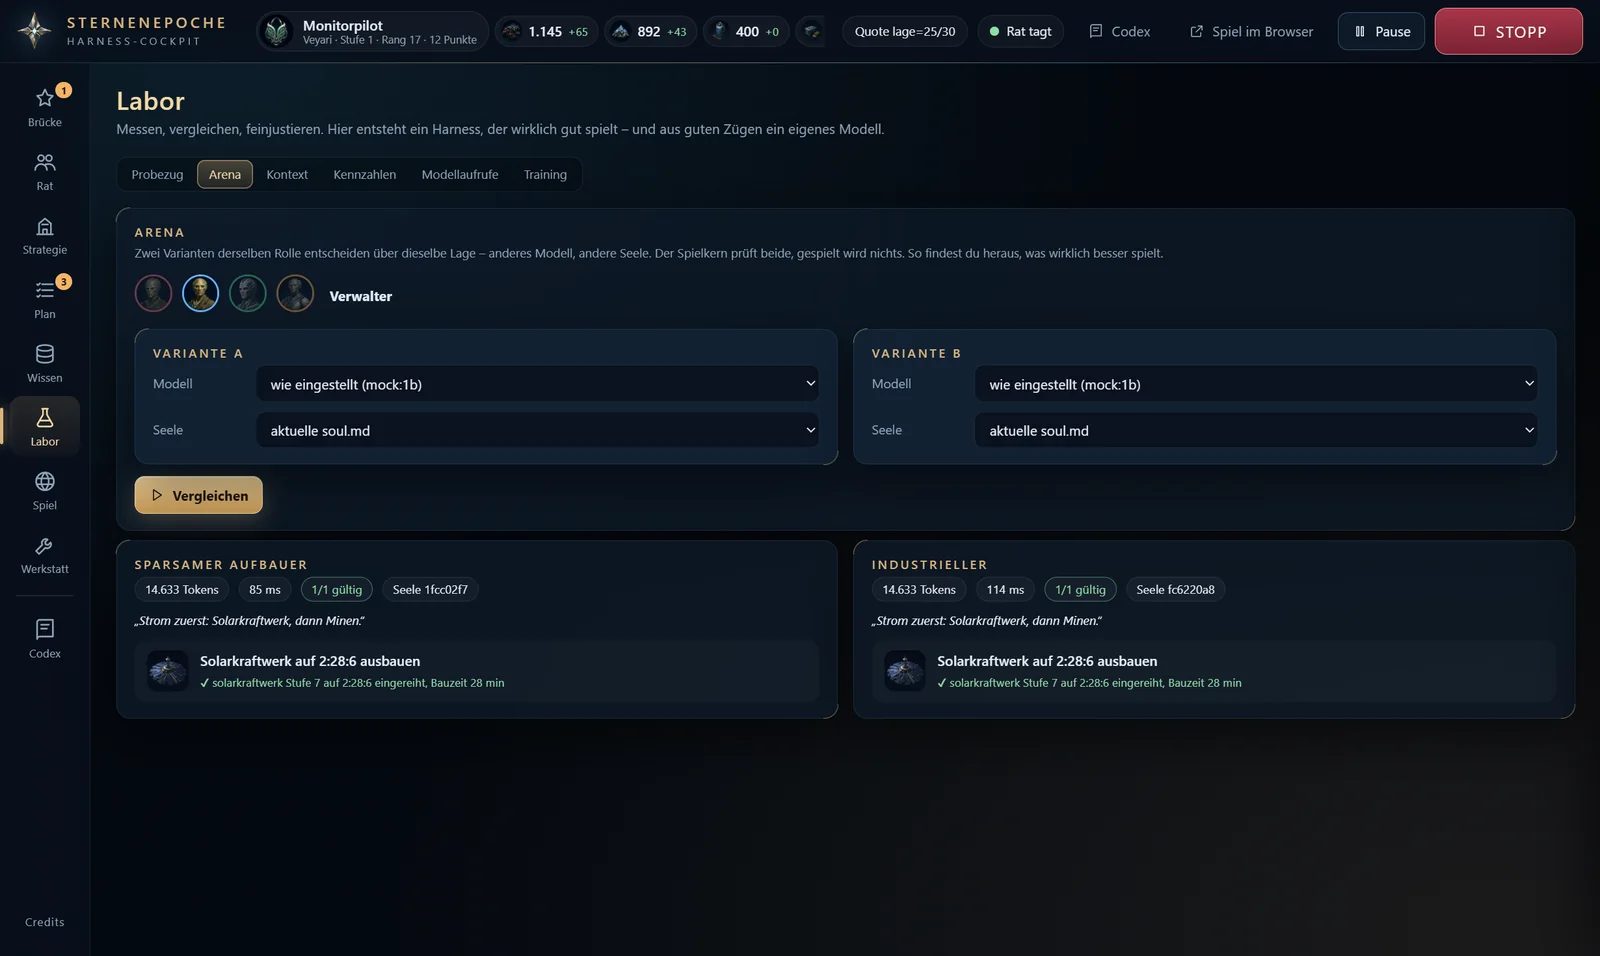Click Solarkraftwerk icon in Industrieller card
The image size is (1600, 956).
(x=905, y=671)
